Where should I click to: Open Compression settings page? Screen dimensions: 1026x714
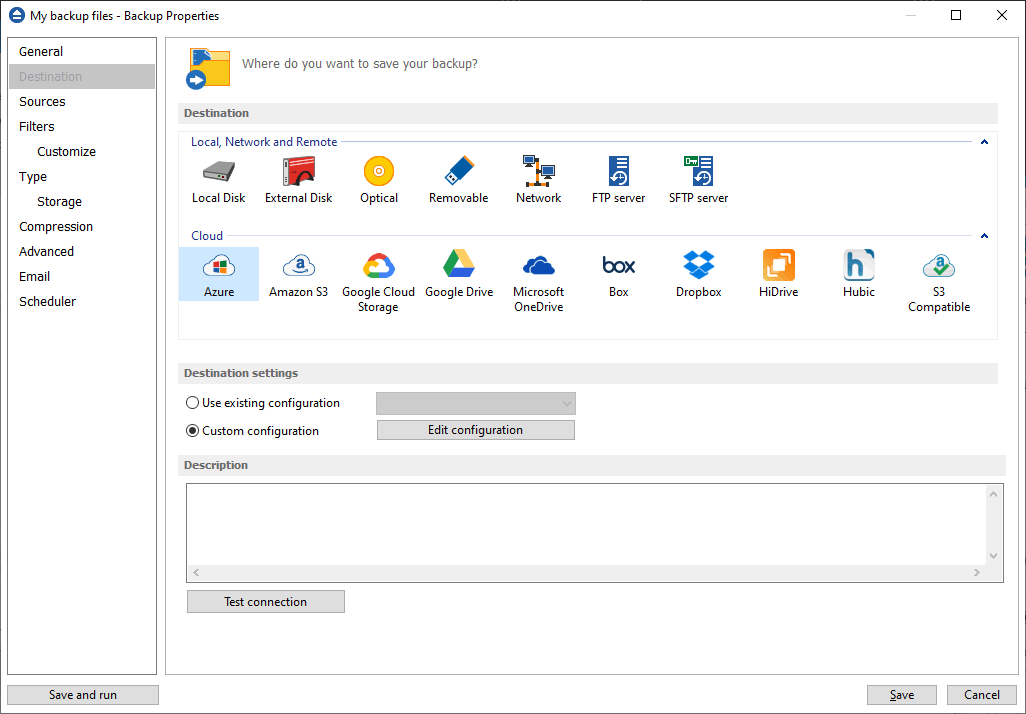point(82,226)
